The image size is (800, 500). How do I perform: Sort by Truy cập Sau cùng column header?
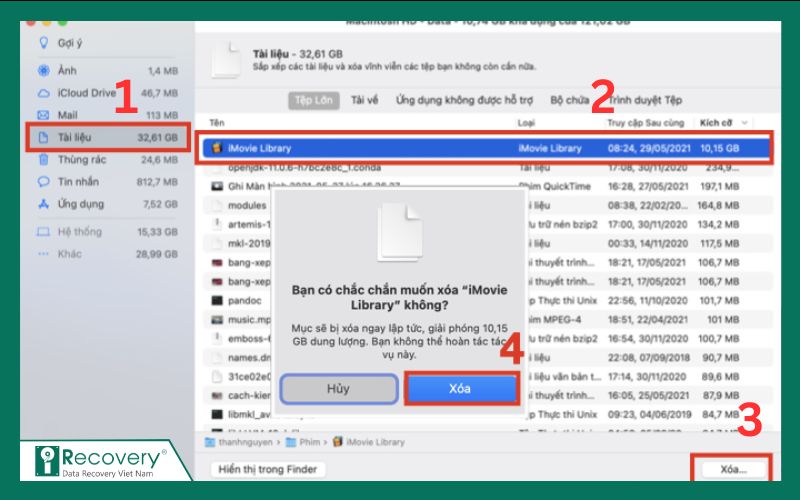click(645, 123)
